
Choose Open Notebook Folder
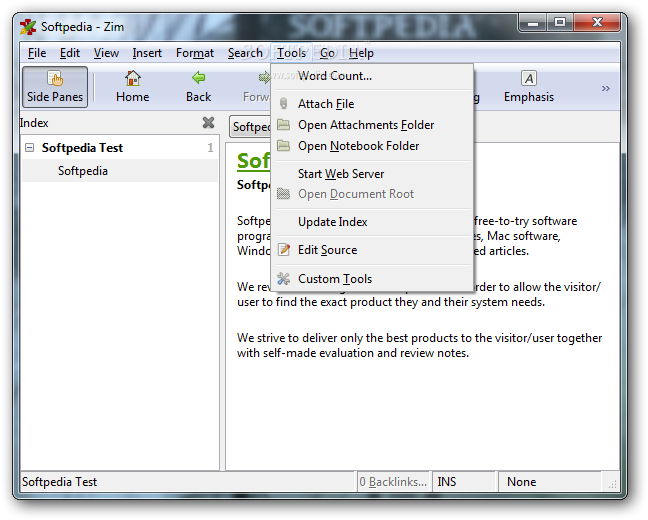tap(372, 146)
